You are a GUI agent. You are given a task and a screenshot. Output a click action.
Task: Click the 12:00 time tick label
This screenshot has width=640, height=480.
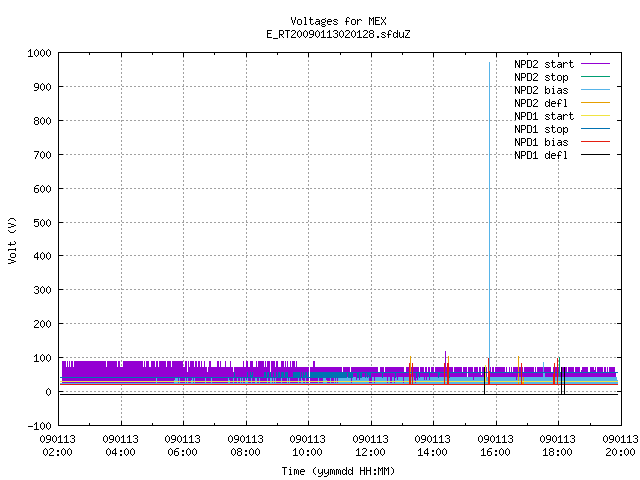pos(370,452)
